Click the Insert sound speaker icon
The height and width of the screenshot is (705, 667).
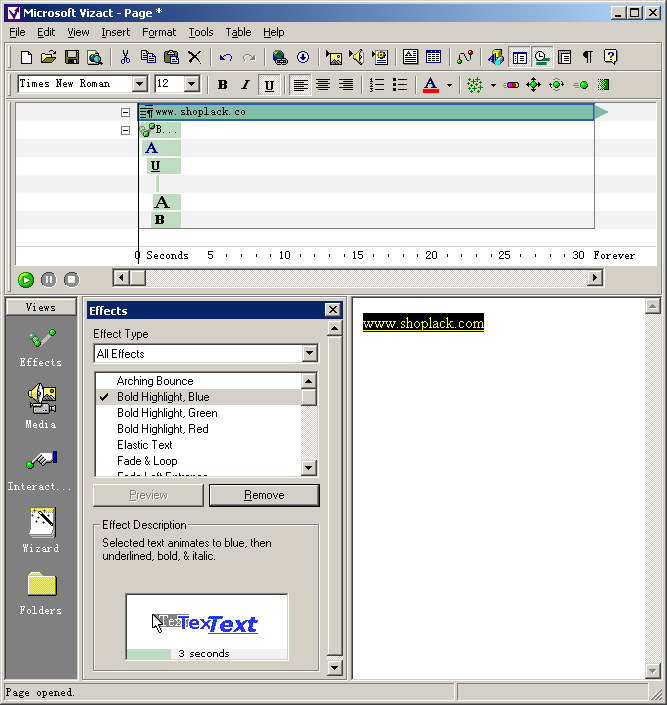pyautogui.click(x=357, y=57)
